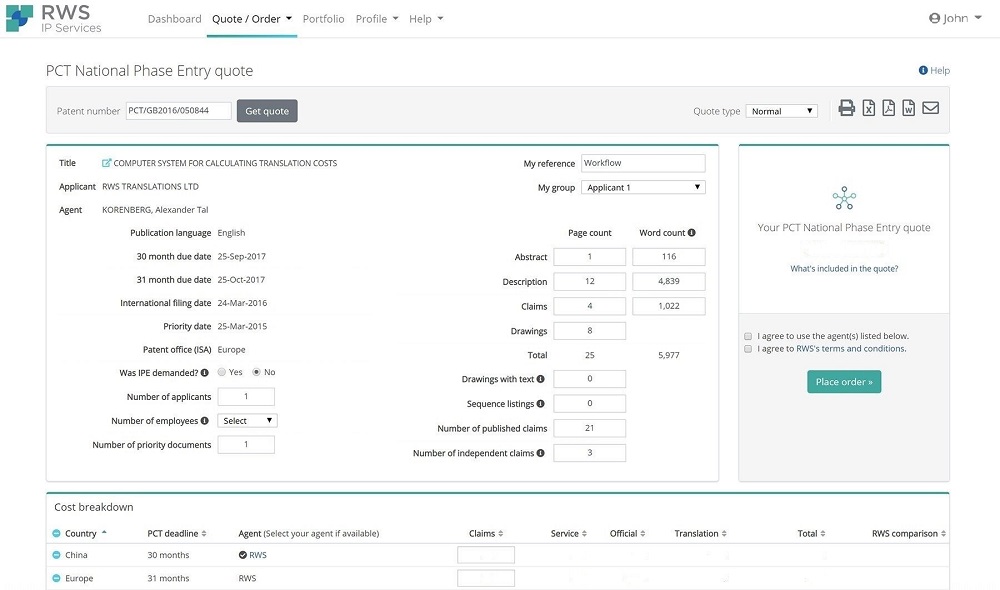The width and height of the screenshot is (1000, 590).
Task: Open Number of employees Select dropdown
Action: click(x=247, y=421)
